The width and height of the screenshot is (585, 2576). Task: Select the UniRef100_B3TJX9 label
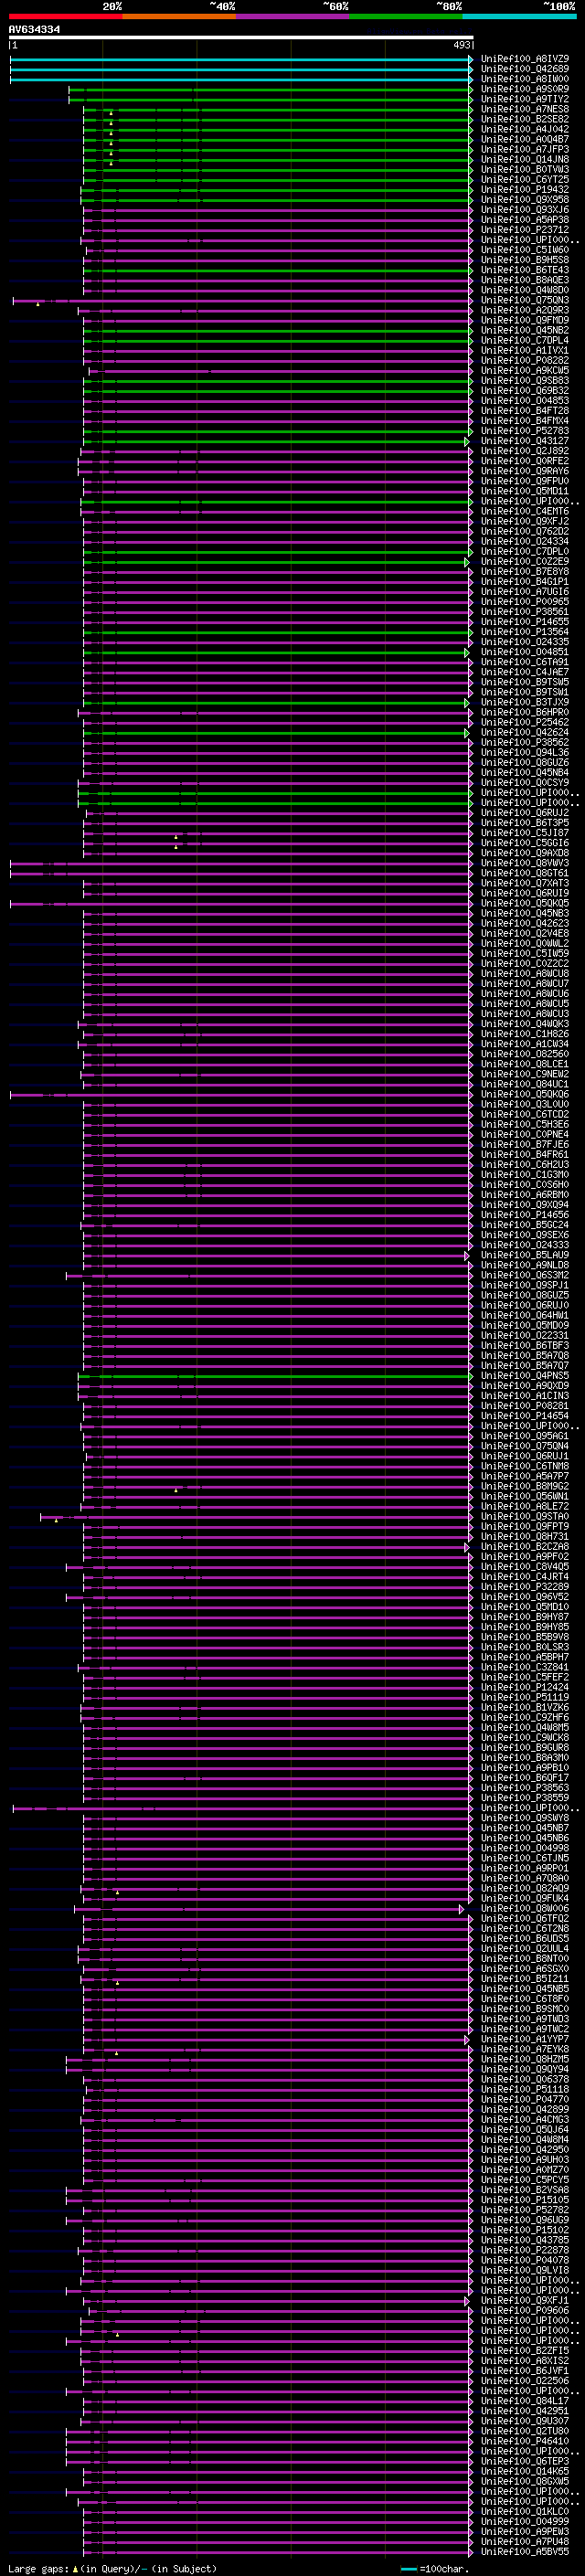point(525,702)
